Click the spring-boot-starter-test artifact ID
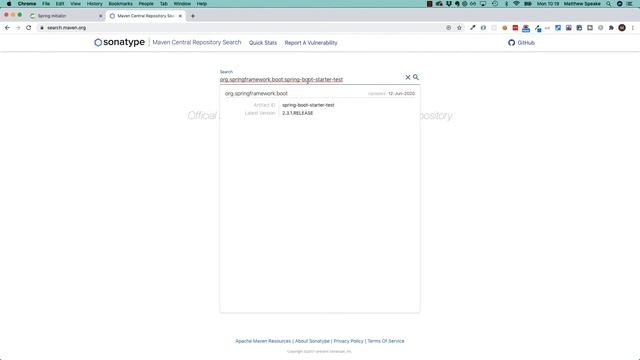The width and height of the screenshot is (640, 360). 308,105
